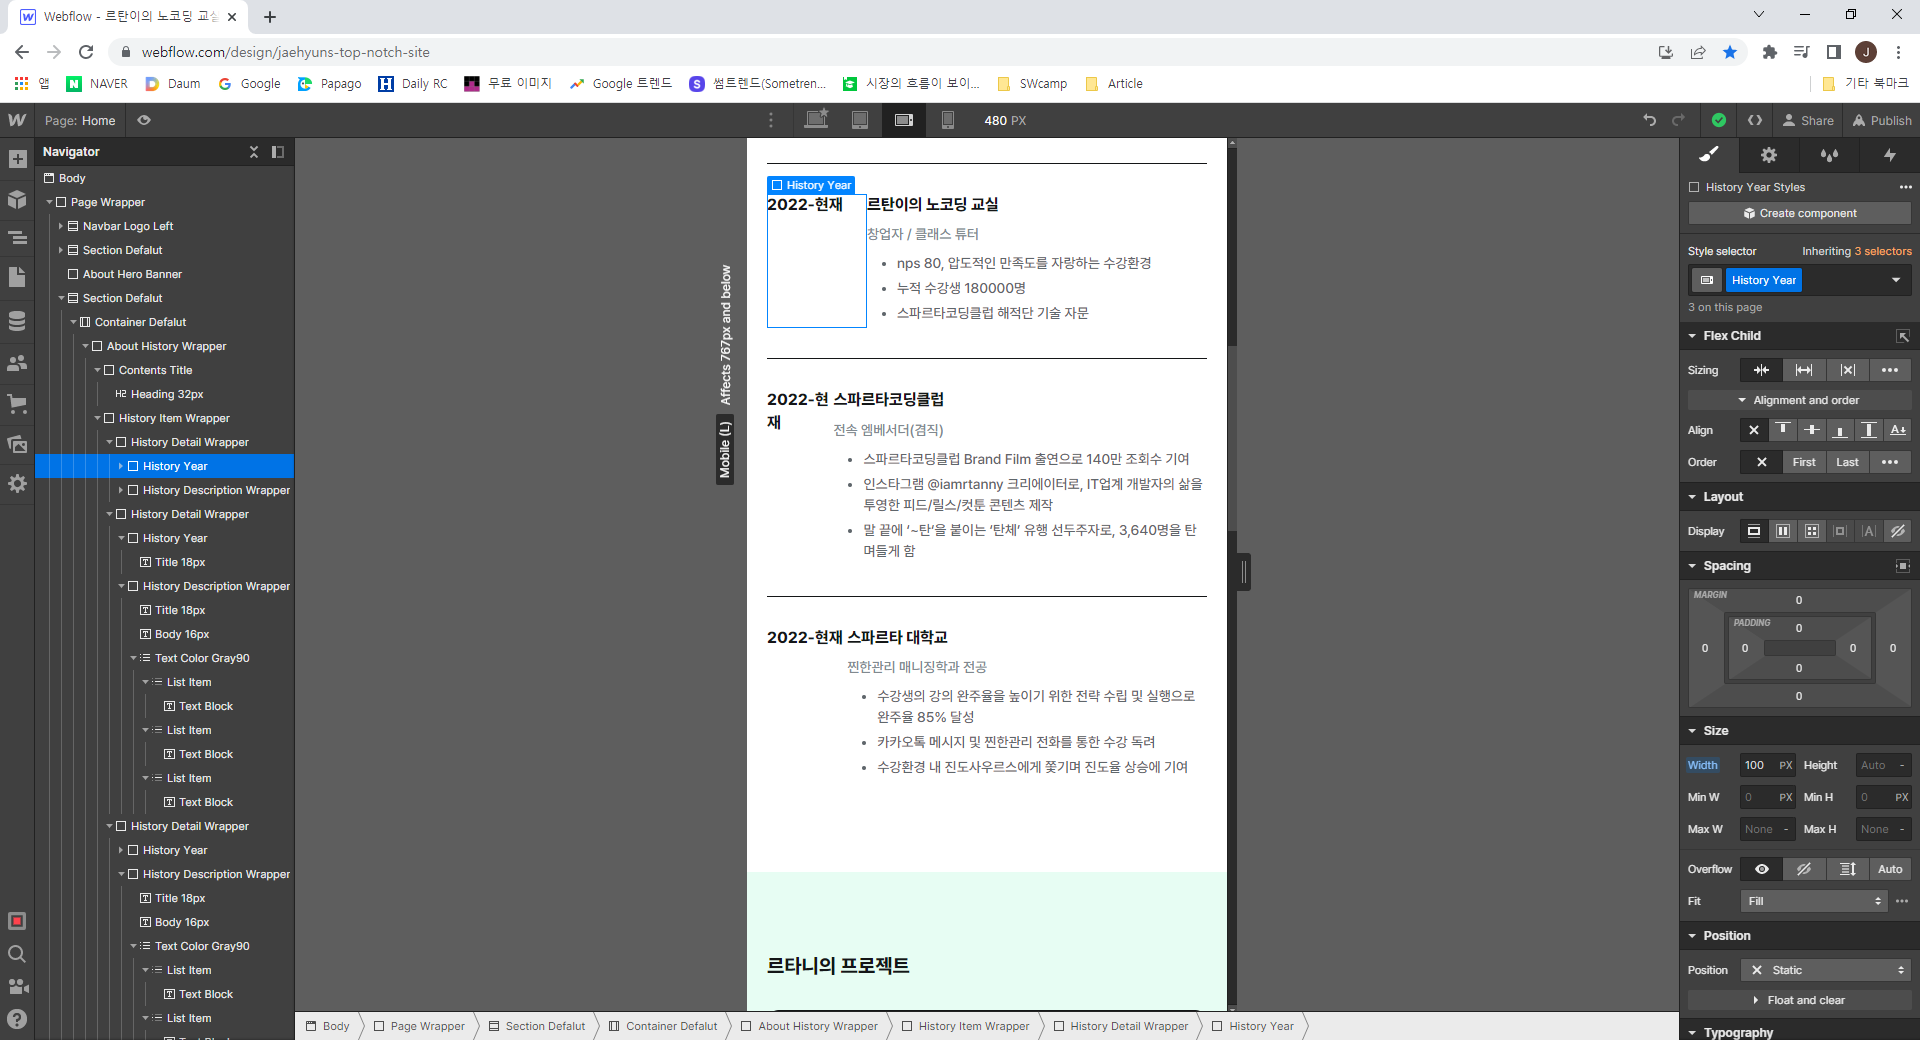Open the site Settings gear in sidebar
1920x1040 pixels.
click(x=17, y=483)
